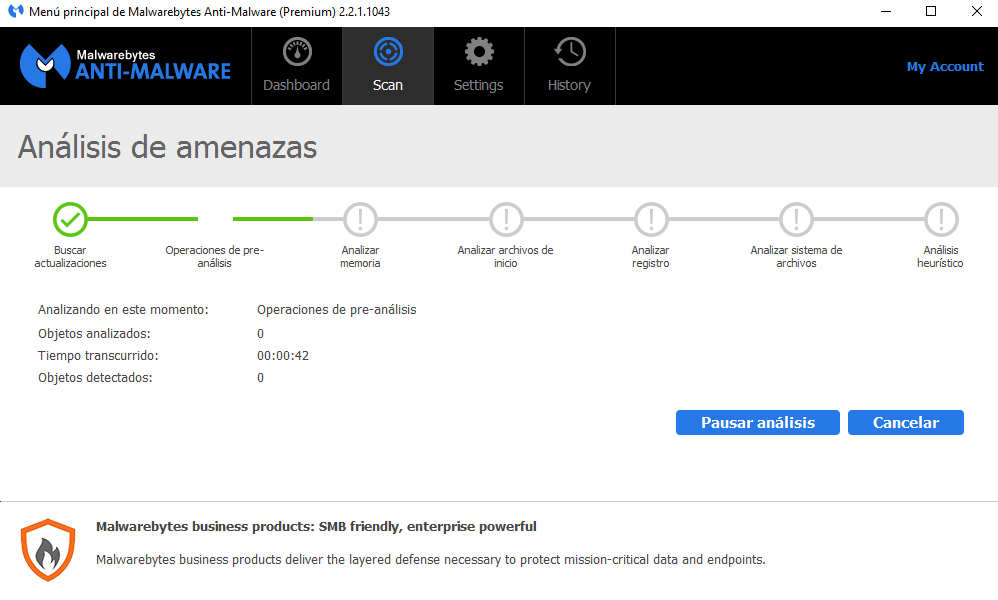The image size is (998, 600).
Task: Click the Malwarebytes Anti-Malware logo
Action: pyautogui.click(x=125, y=66)
